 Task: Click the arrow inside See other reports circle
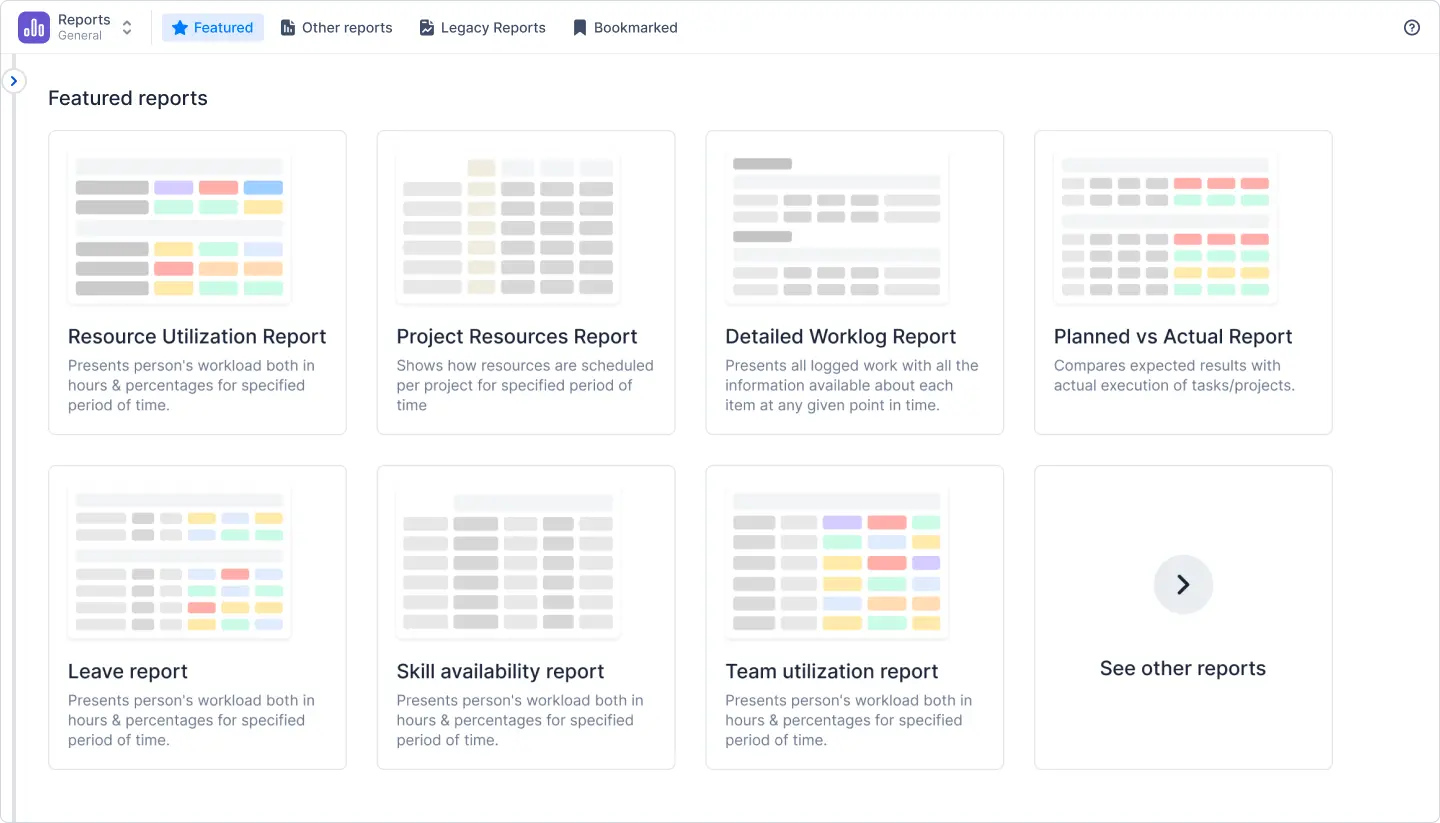pyautogui.click(x=1183, y=584)
